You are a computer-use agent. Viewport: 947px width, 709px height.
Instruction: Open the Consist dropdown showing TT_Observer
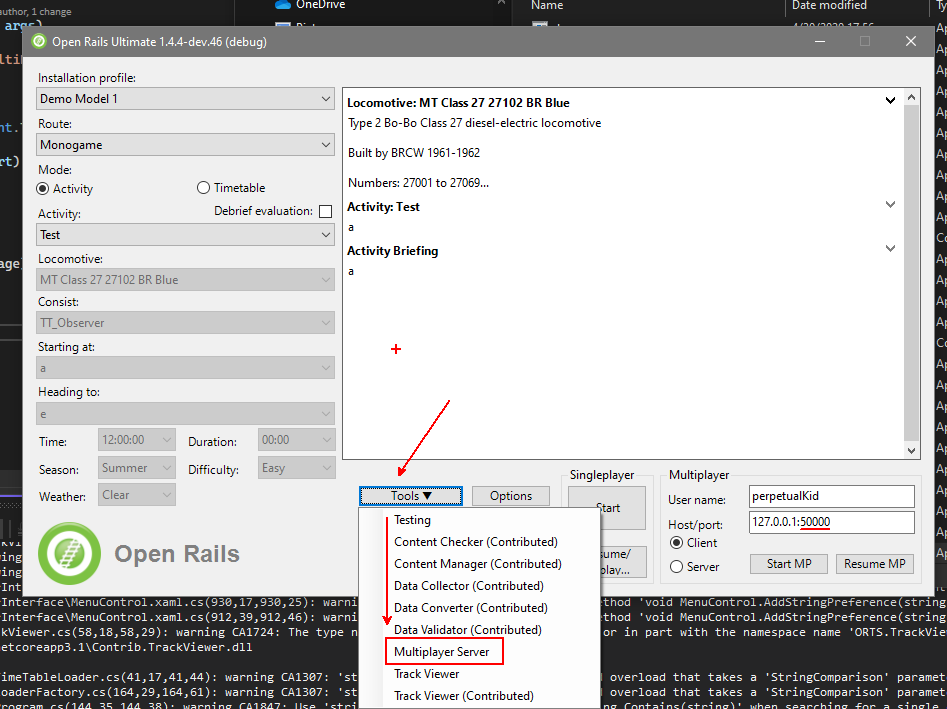185,322
